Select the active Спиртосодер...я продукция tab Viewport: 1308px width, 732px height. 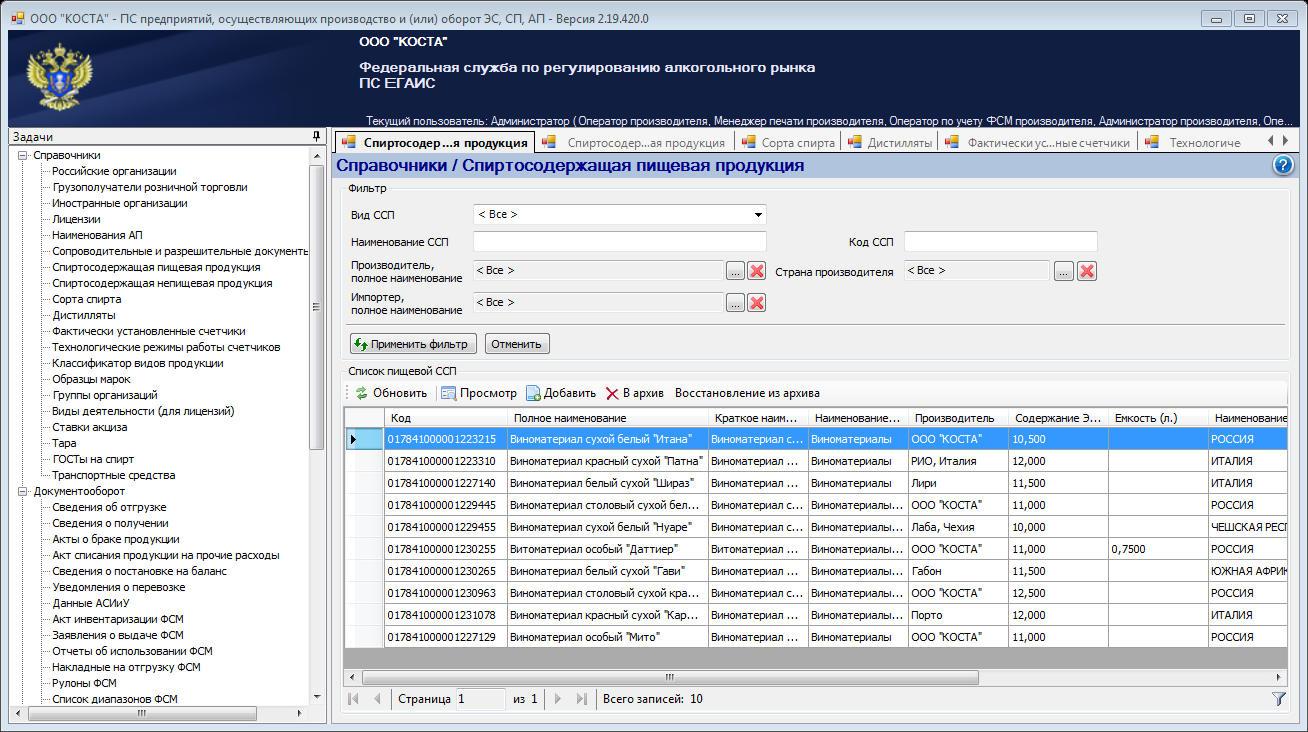(x=435, y=143)
